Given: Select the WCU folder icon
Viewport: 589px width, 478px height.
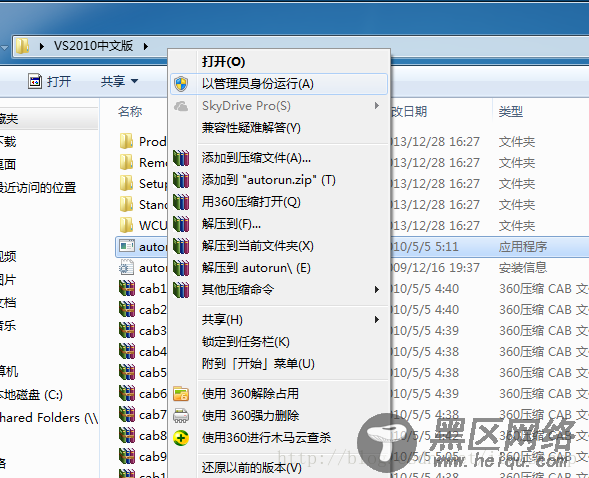Looking at the screenshot, I should click(126, 225).
